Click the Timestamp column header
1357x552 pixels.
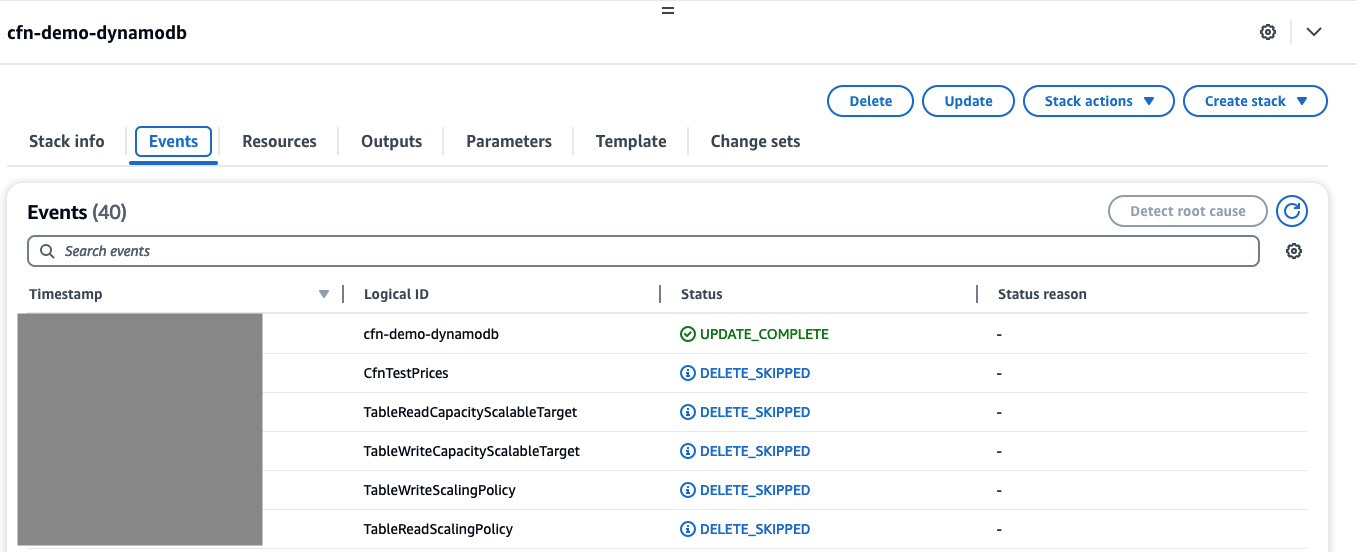66,294
